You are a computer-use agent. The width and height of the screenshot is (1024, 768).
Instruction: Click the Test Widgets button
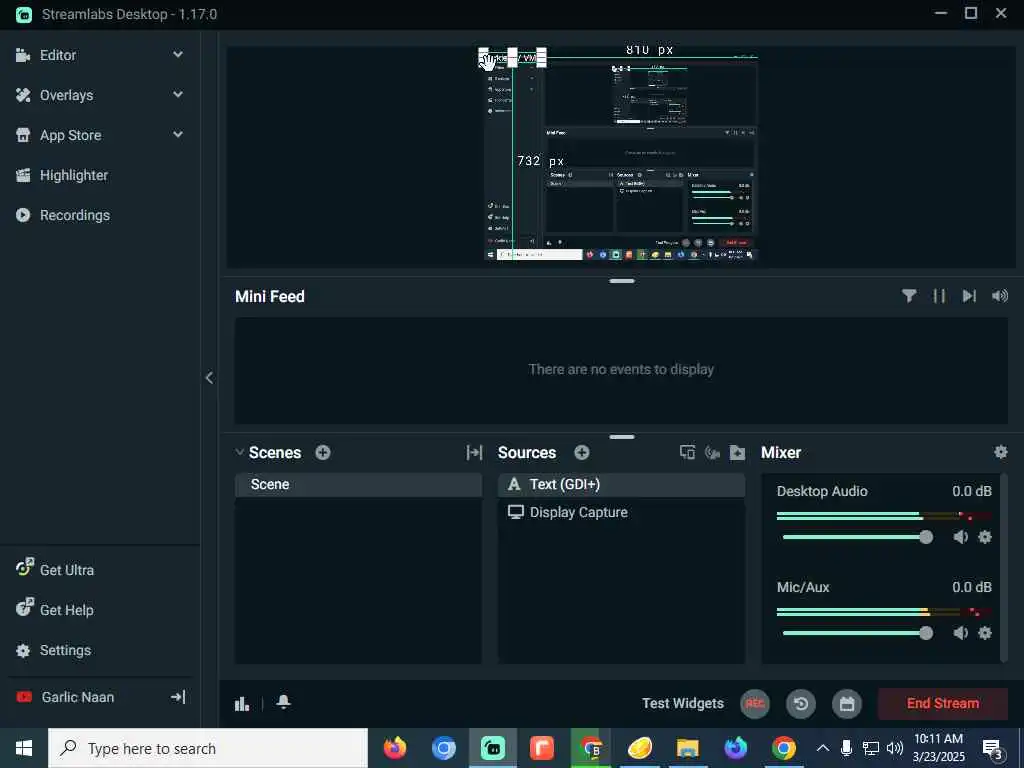[x=682, y=703]
